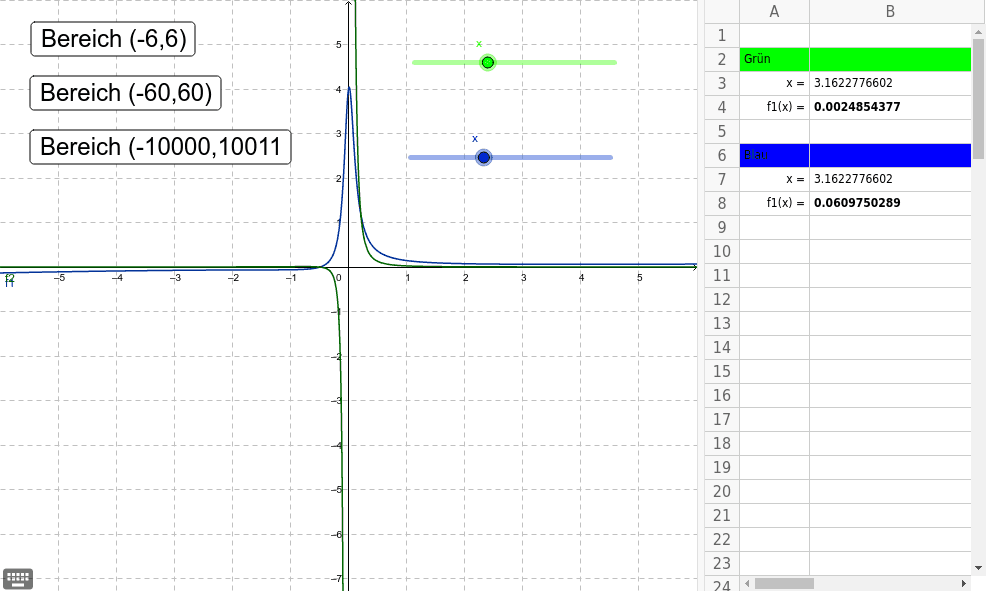988x593 pixels.
Task: Select the 'f1(x) =' label in row 4
Action: [x=786, y=107]
